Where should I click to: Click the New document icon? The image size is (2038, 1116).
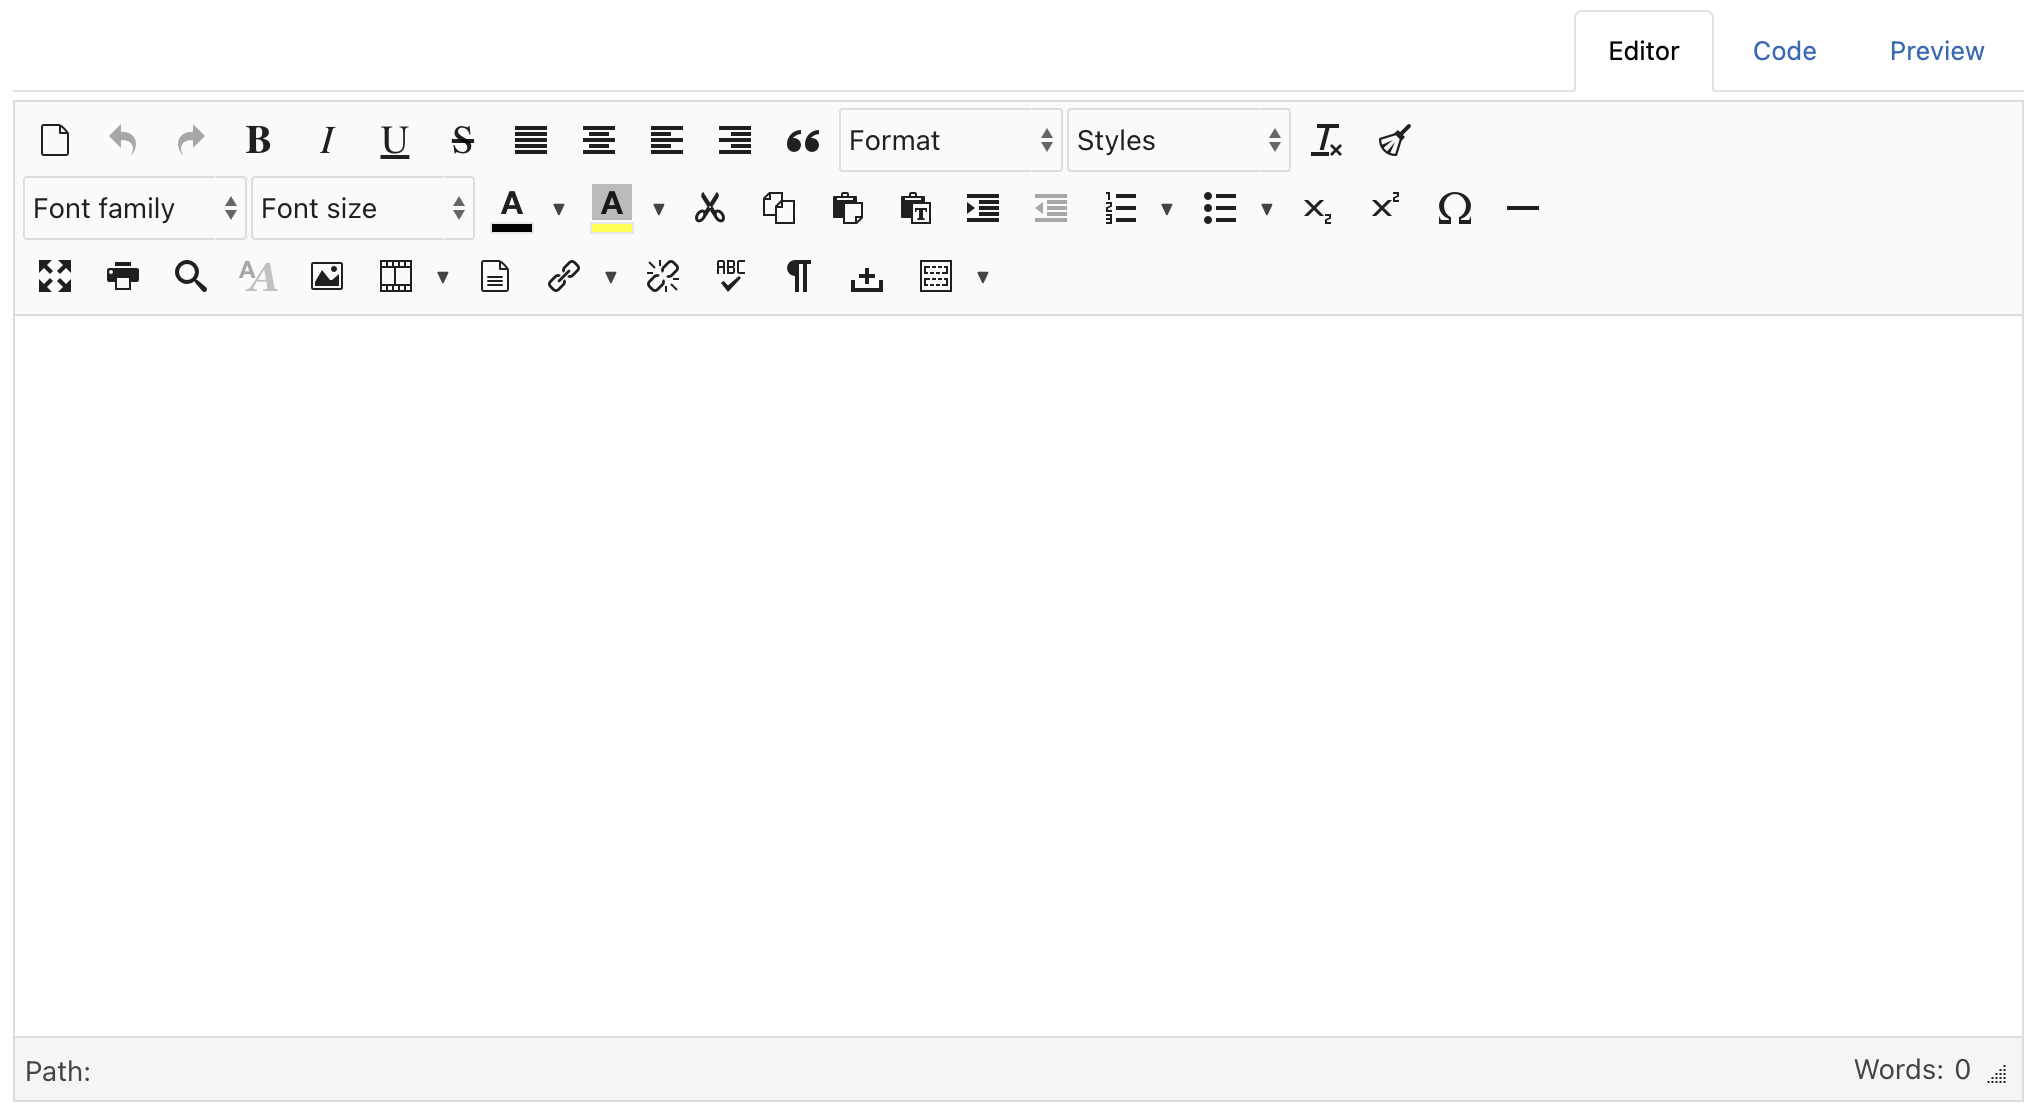coord(55,141)
